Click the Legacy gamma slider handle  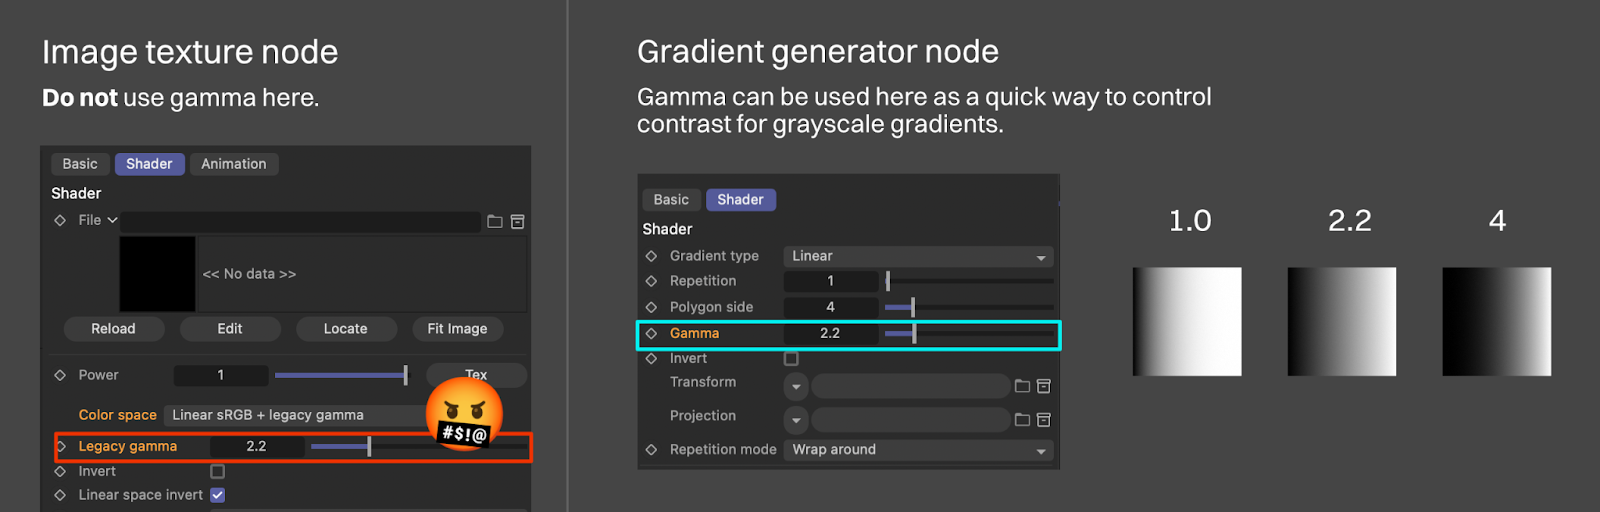tap(369, 446)
